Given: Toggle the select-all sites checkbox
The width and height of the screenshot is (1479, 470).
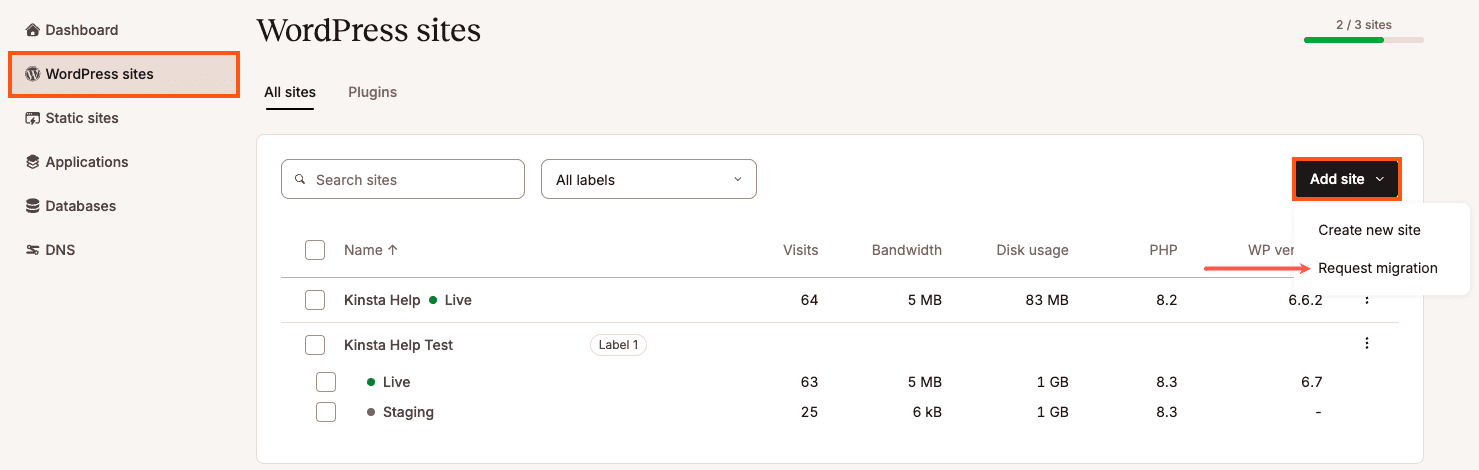Looking at the screenshot, I should click(315, 250).
